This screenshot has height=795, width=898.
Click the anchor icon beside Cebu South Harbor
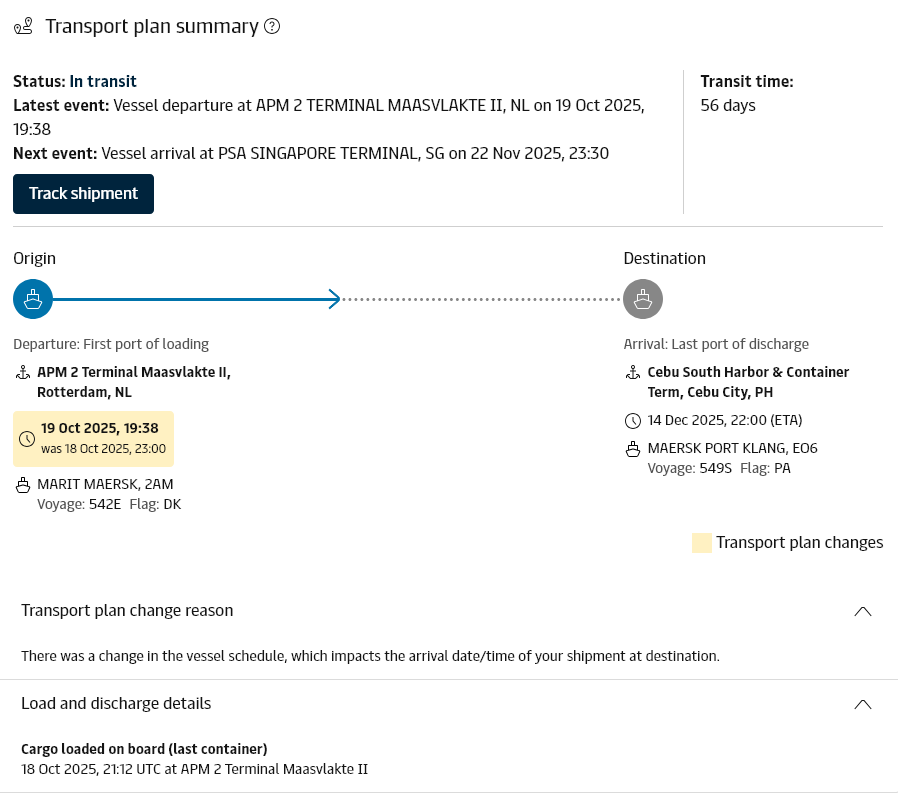tap(633, 373)
